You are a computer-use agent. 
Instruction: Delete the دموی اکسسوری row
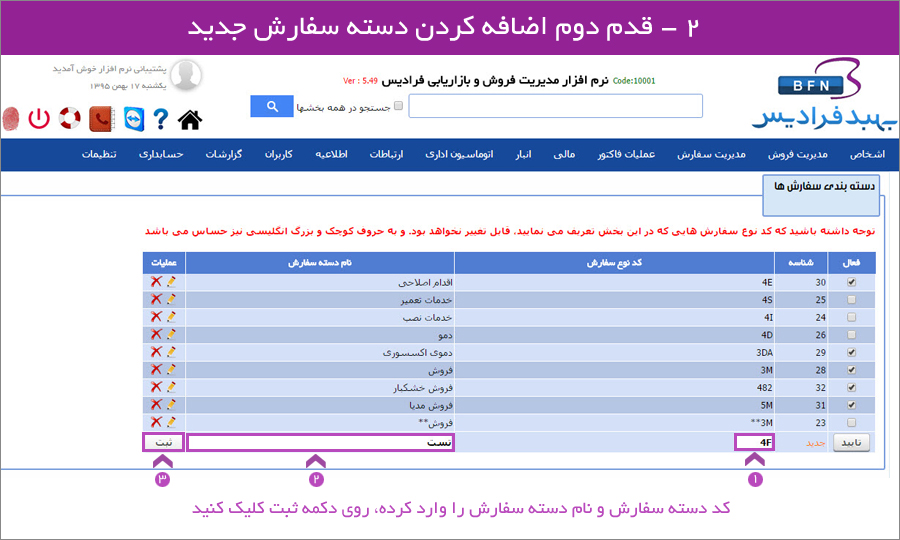tap(156, 352)
